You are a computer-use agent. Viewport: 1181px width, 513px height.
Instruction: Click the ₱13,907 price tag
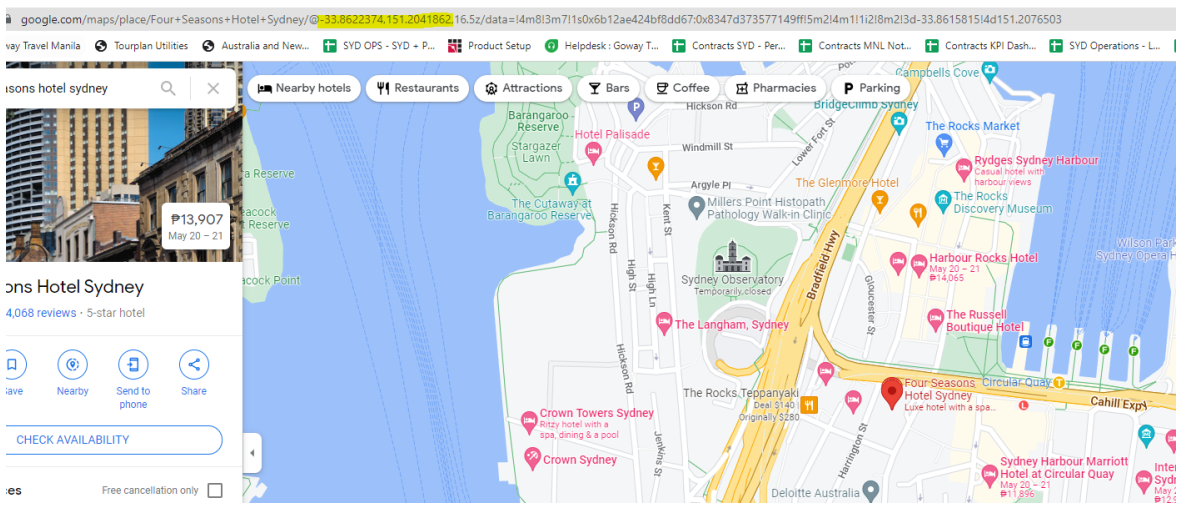click(x=196, y=226)
